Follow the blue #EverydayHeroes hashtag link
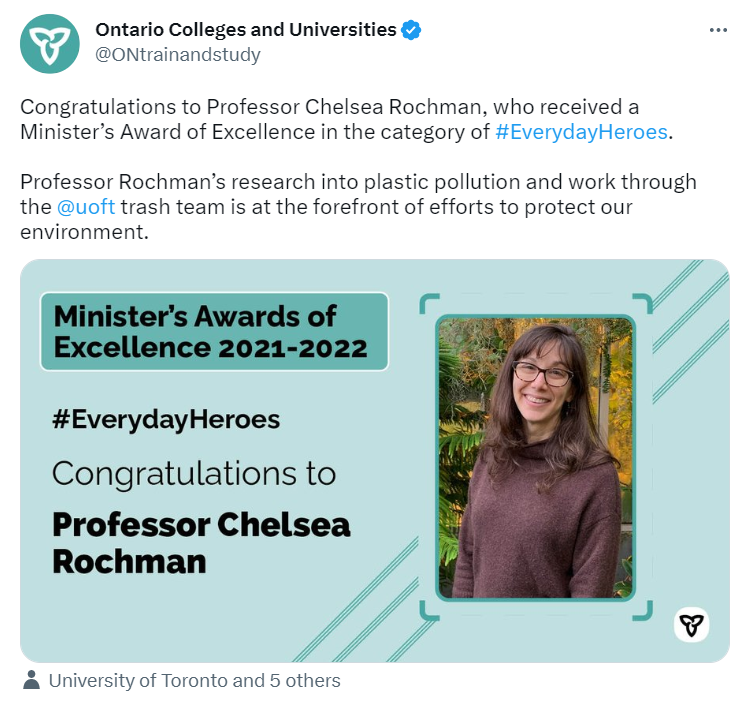The image size is (750, 702). point(581,132)
